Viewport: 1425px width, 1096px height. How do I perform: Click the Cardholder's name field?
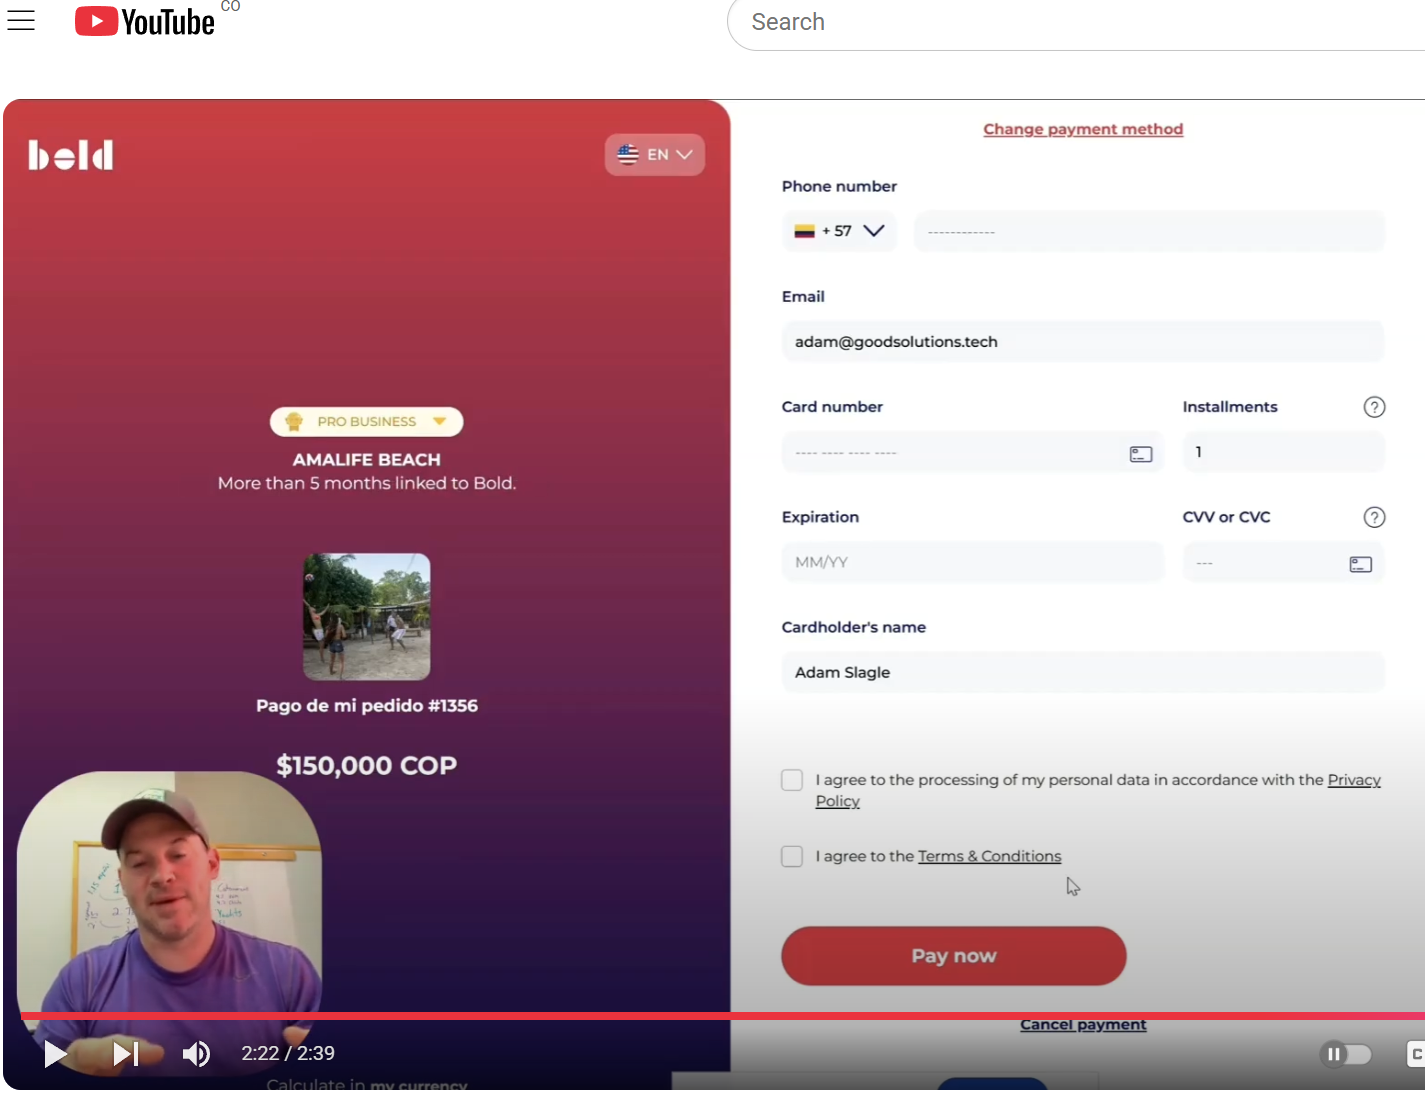[1083, 672]
